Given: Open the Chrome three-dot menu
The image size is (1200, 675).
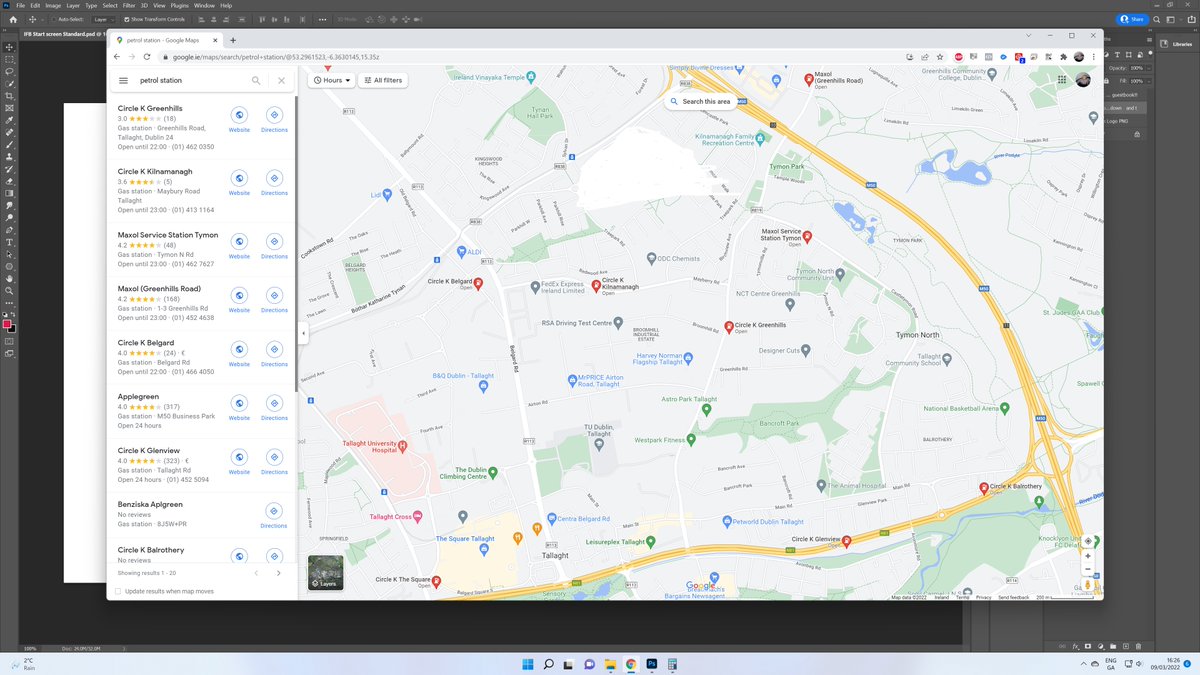Looking at the screenshot, I should 1093,56.
